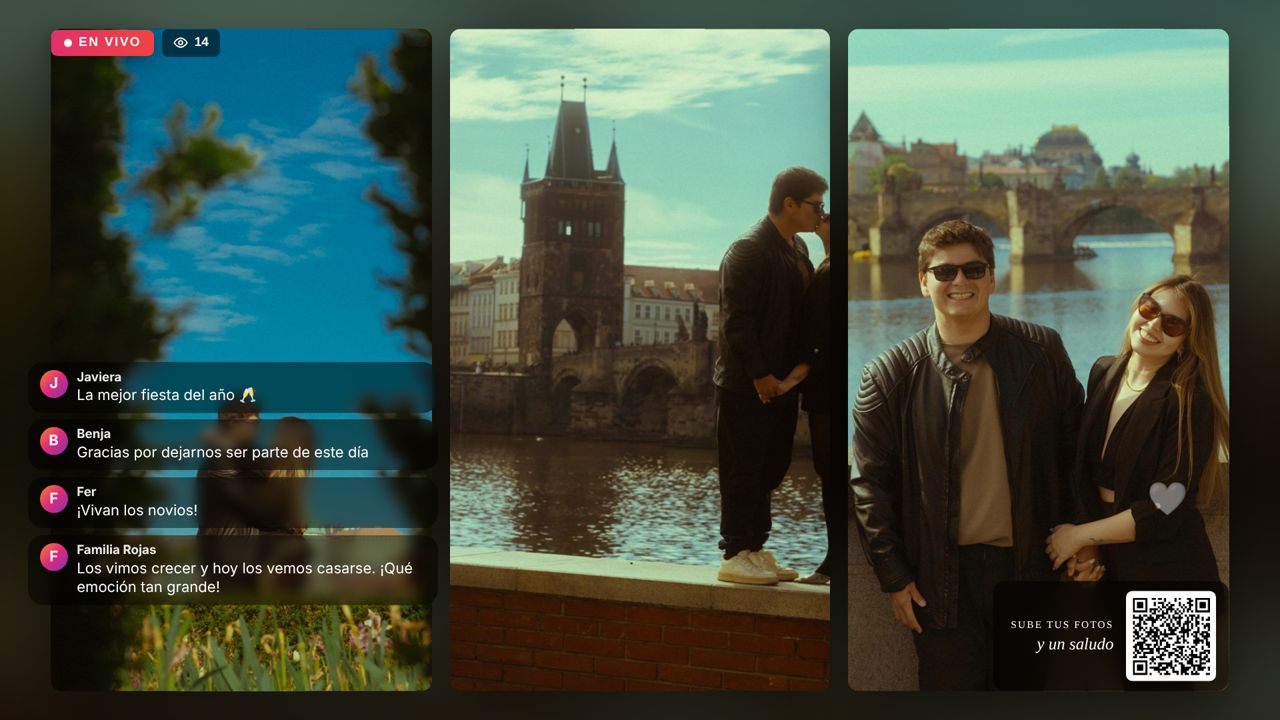Click Fer's F avatar

pos(54,499)
